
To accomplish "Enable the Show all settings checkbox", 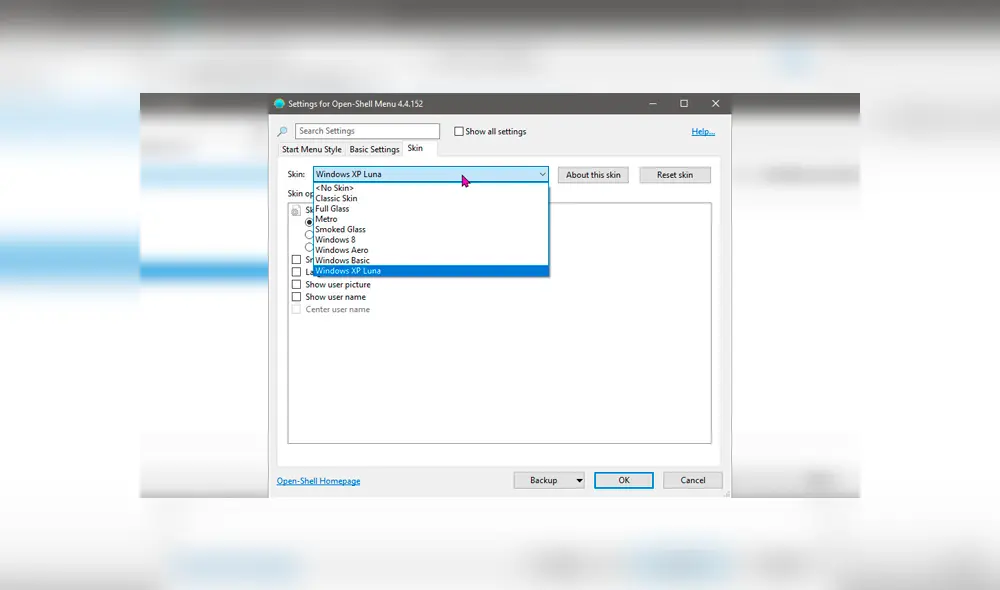I will tap(458, 131).
